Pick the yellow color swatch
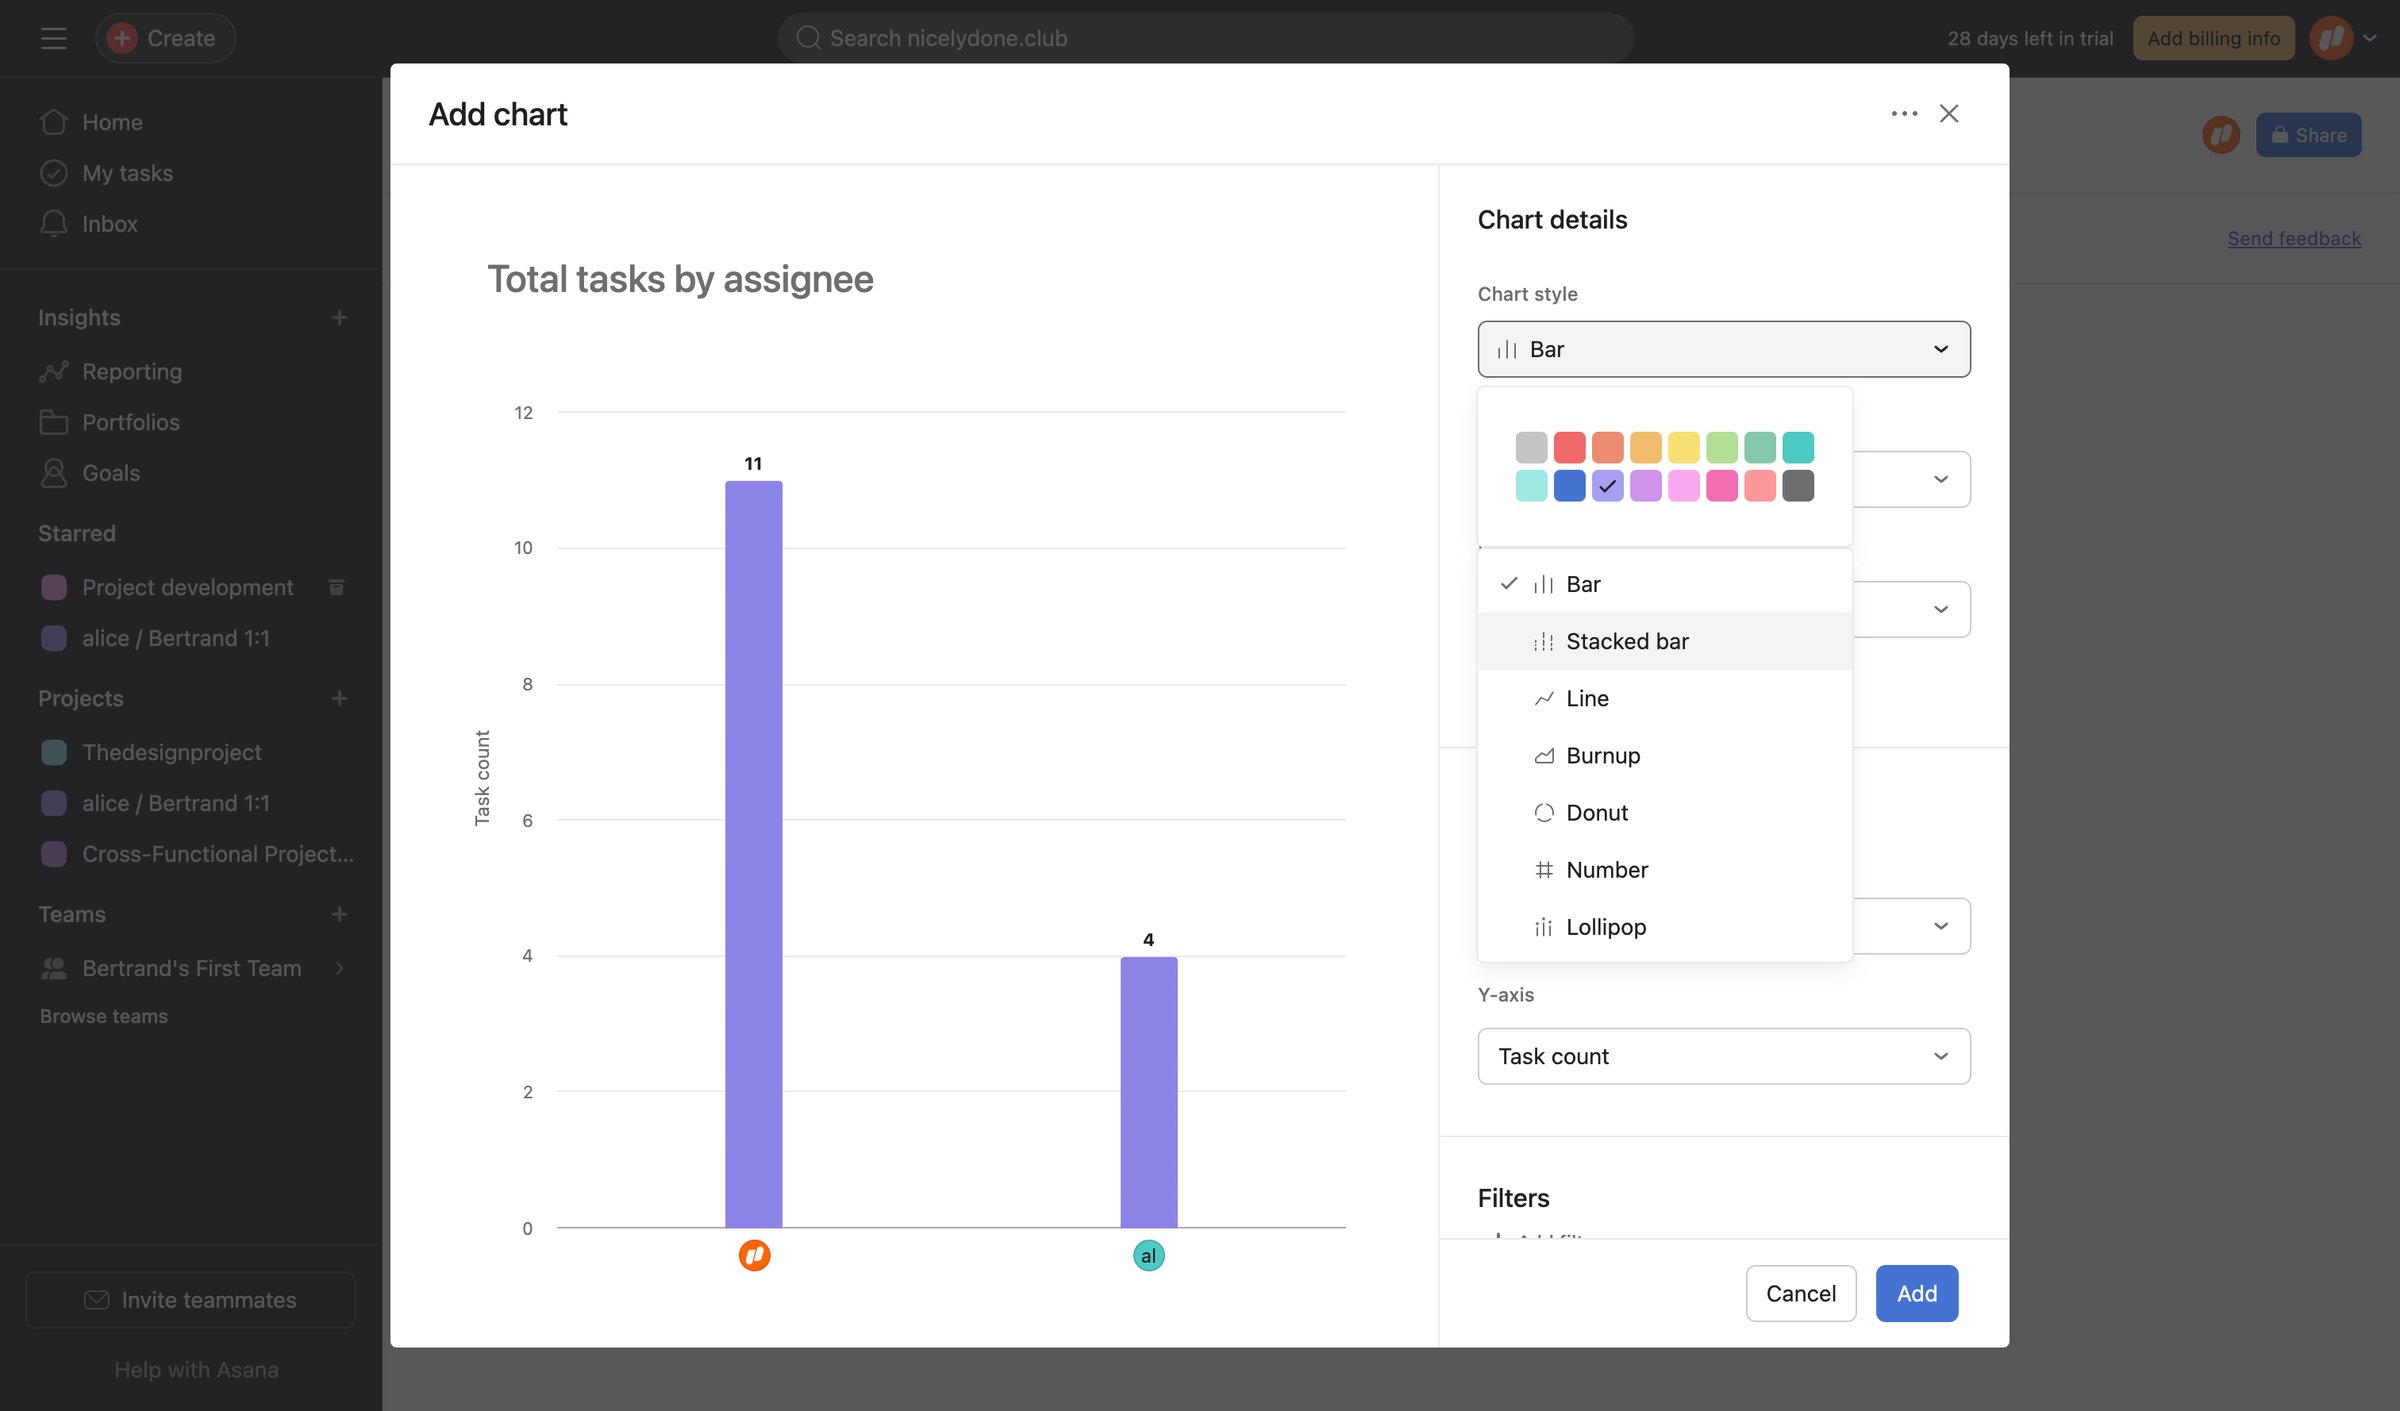This screenshot has height=1411, width=2400. pyautogui.click(x=1684, y=447)
